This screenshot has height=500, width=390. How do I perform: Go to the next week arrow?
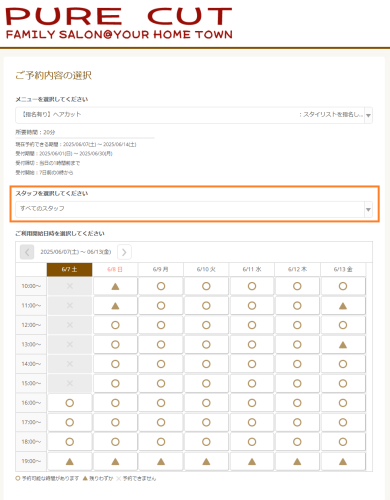coord(124,252)
